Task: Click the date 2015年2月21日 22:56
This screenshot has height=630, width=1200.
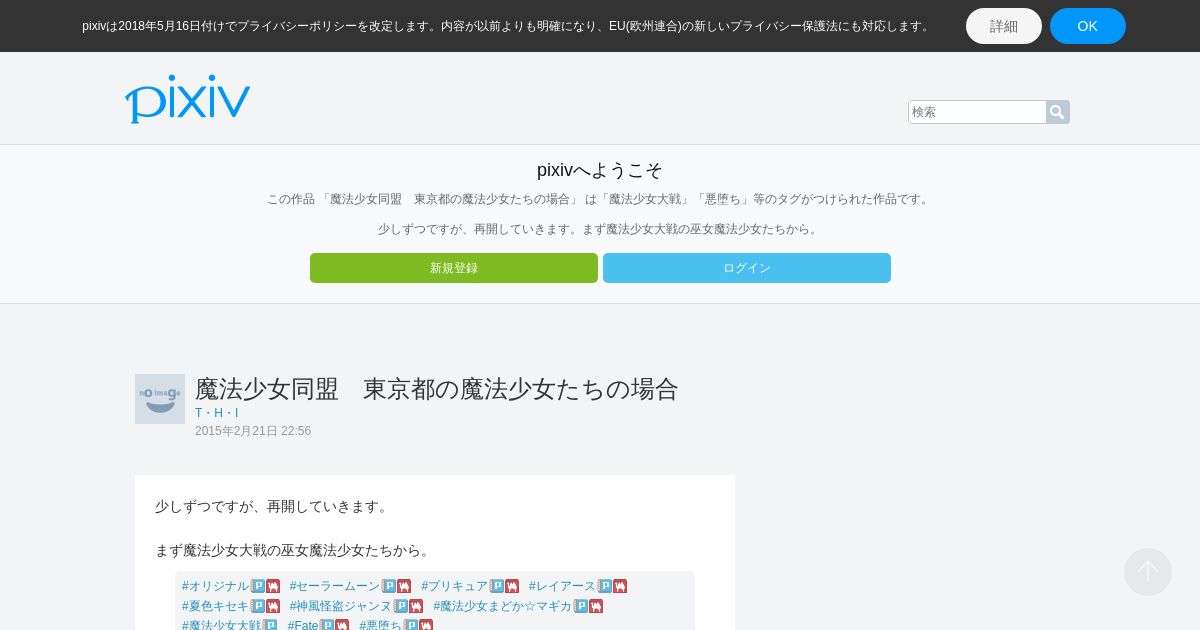Action: point(253,431)
